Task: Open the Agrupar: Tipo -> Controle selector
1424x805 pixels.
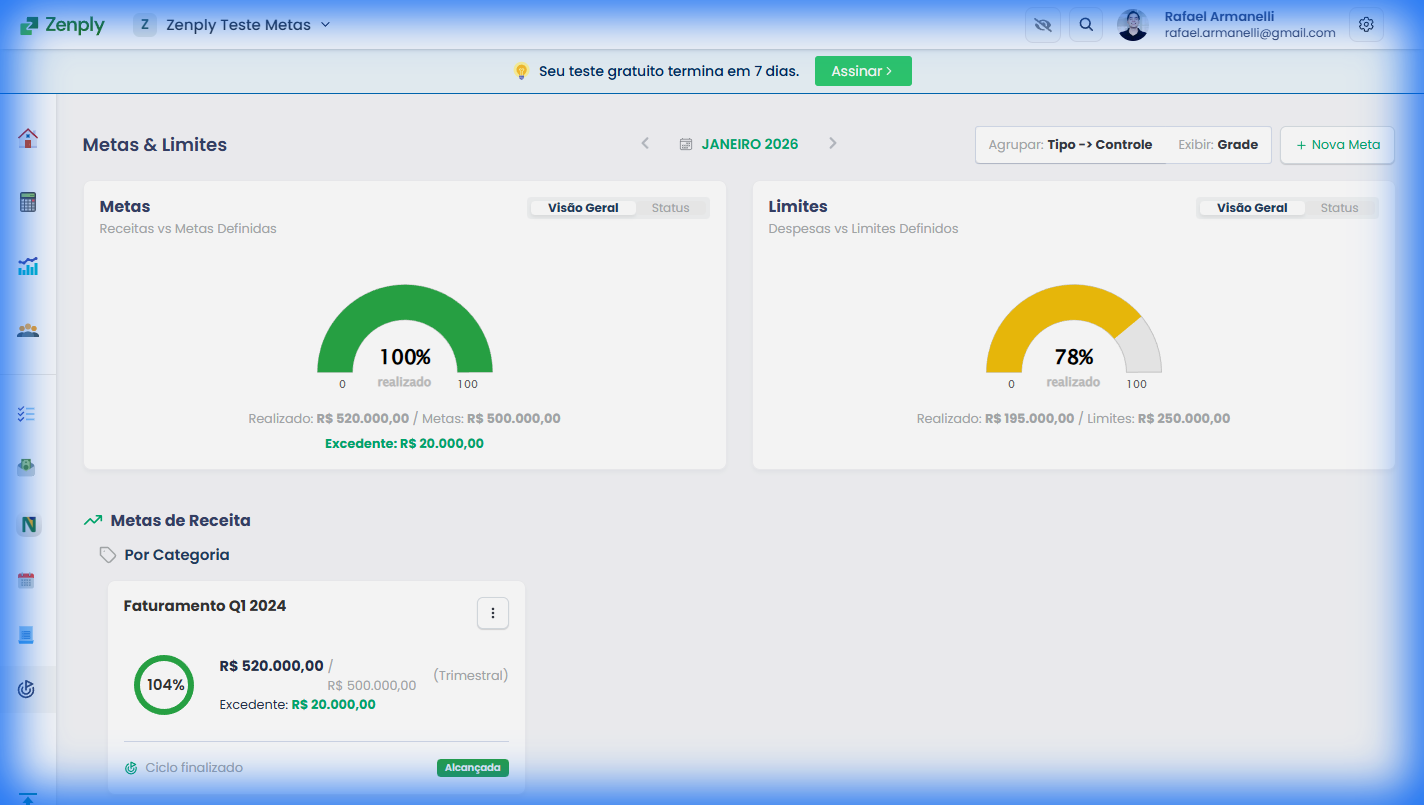Action: 1070,145
